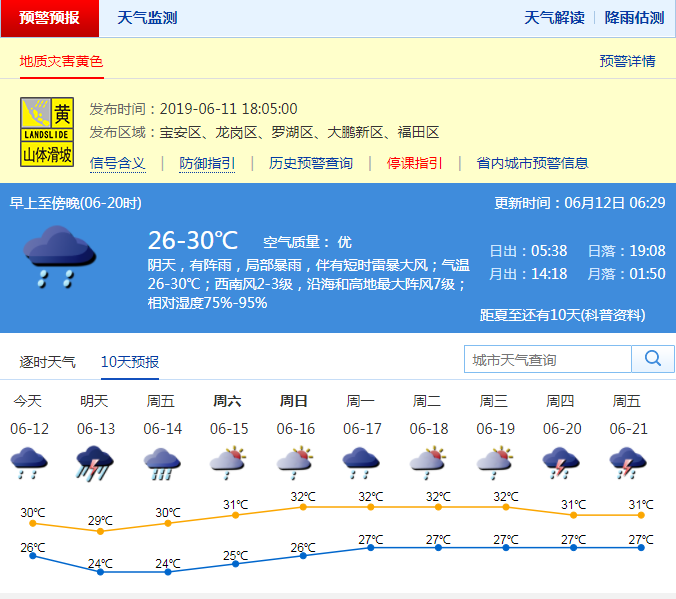Select the 地质灾害黄色 warning tab

(61, 61)
